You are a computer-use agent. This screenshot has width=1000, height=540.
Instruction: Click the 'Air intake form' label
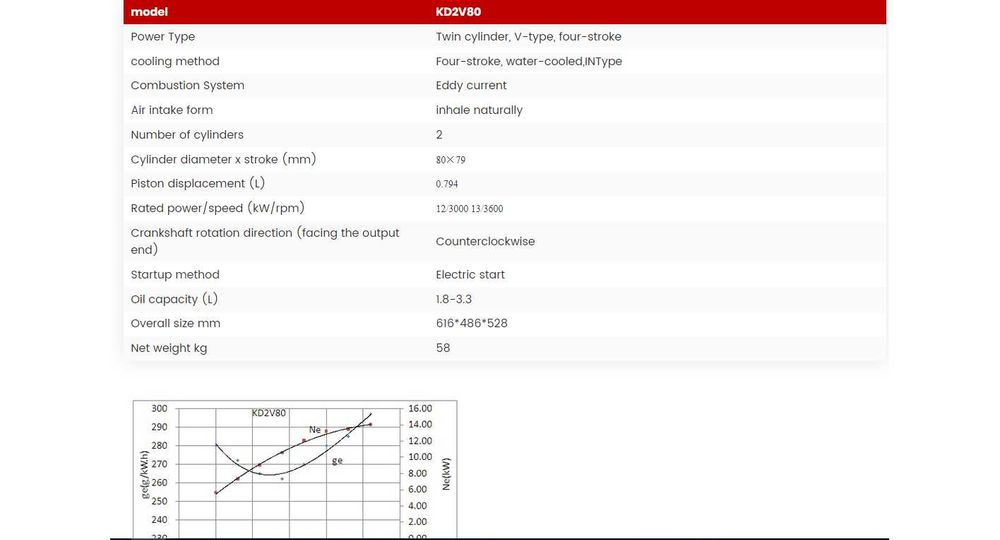point(172,110)
